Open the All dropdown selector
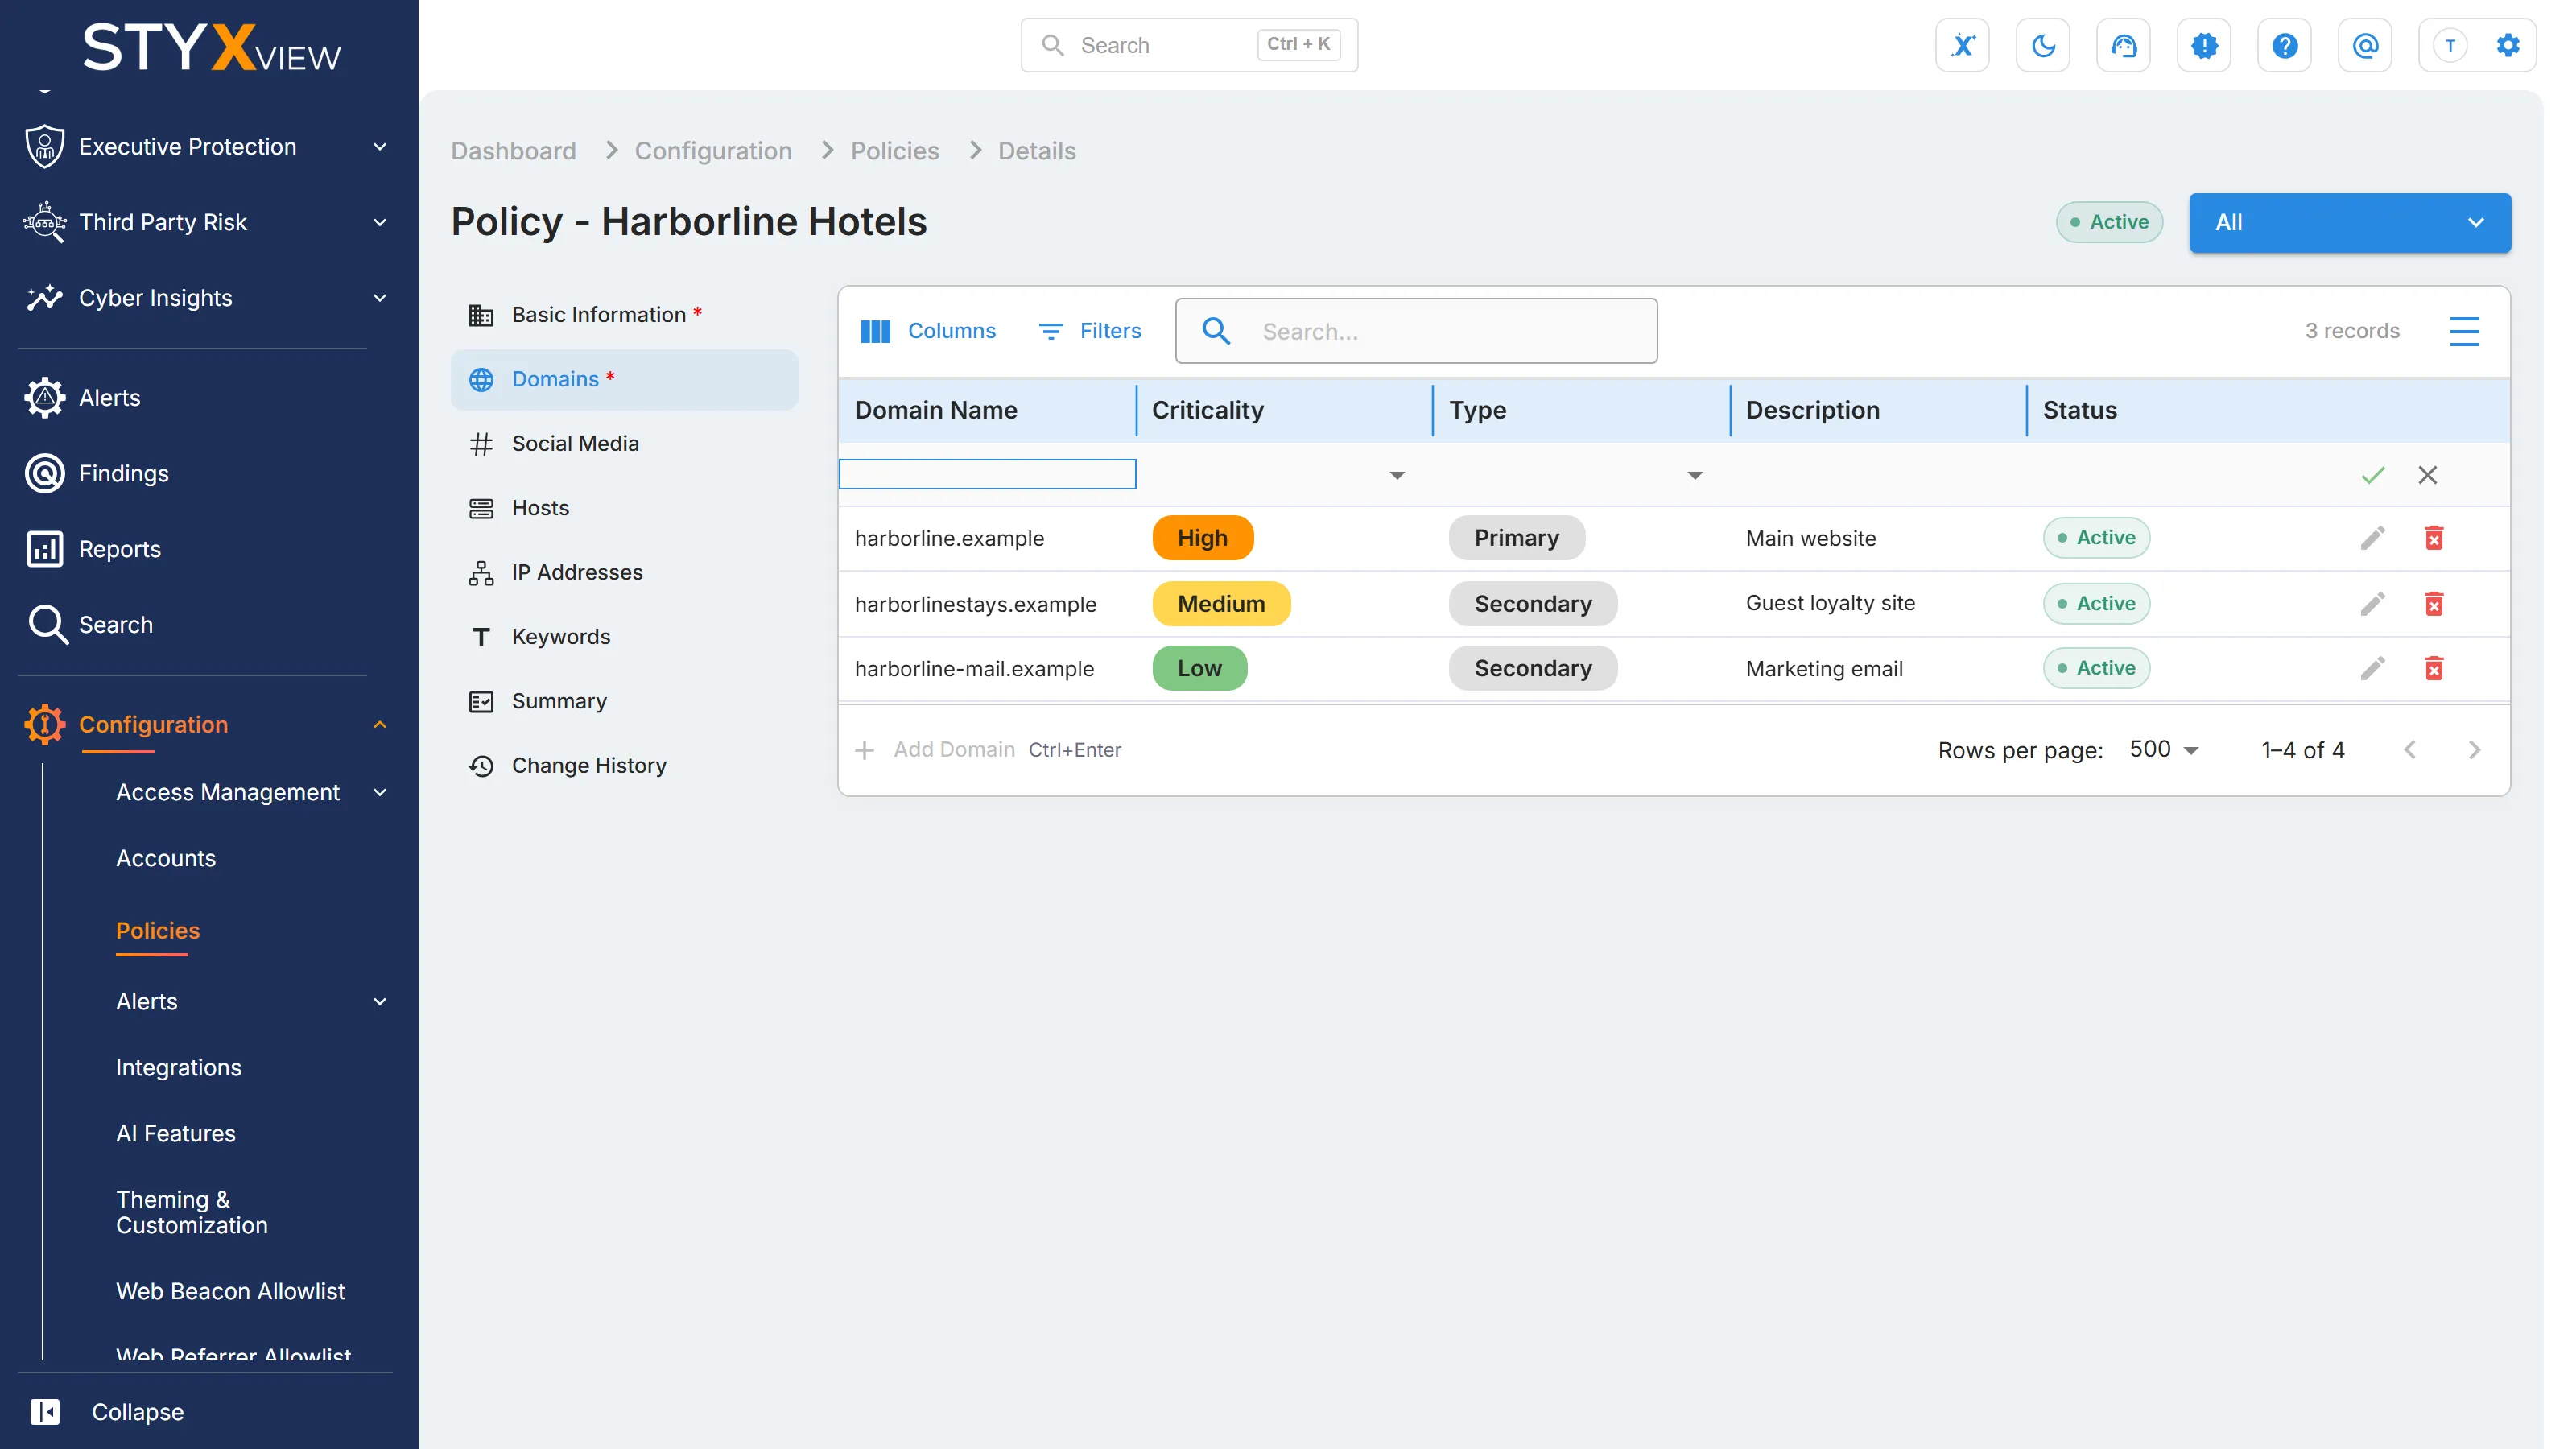This screenshot has width=2576, height=1449. (2349, 222)
